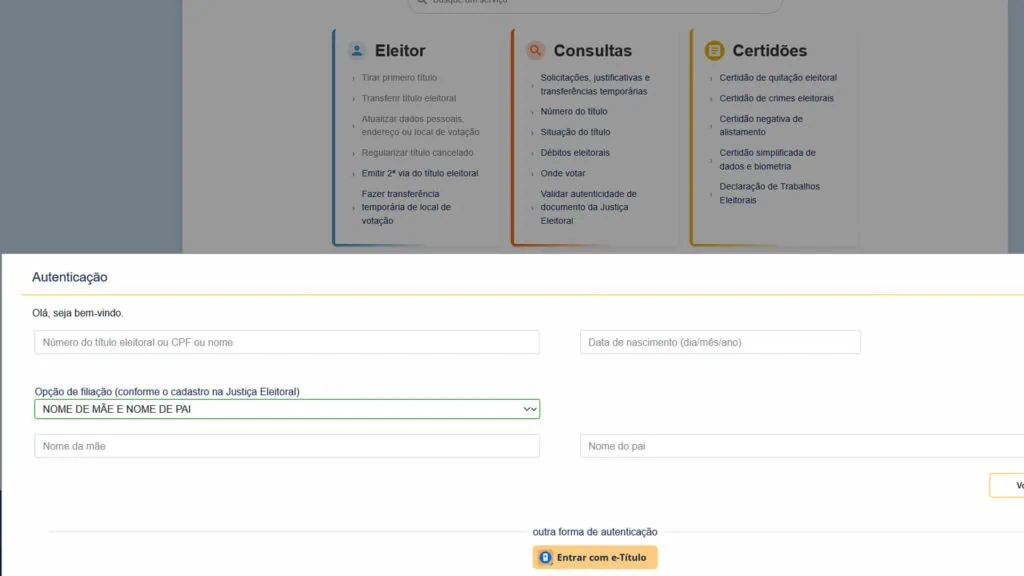This screenshot has height=576, width=1024.
Task: Click the Eleitor person icon
Action: click(x=357, y=50)
